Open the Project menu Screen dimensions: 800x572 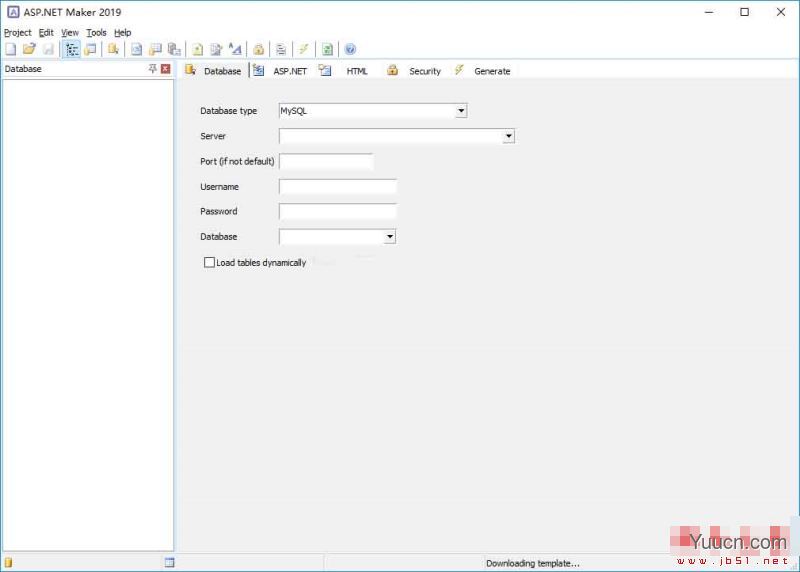[x=17, y=33]
